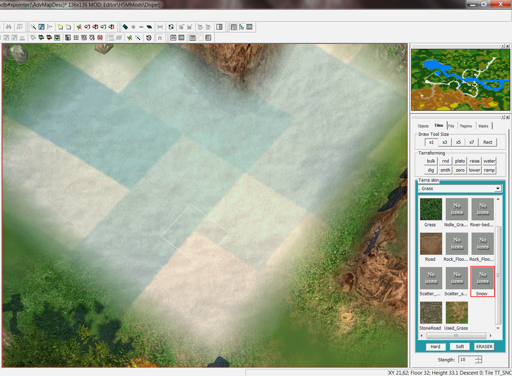The image size is (512, 376).
Task: Click the yellow copy pages toolbar icon
Action: click(x=60, y=27)
